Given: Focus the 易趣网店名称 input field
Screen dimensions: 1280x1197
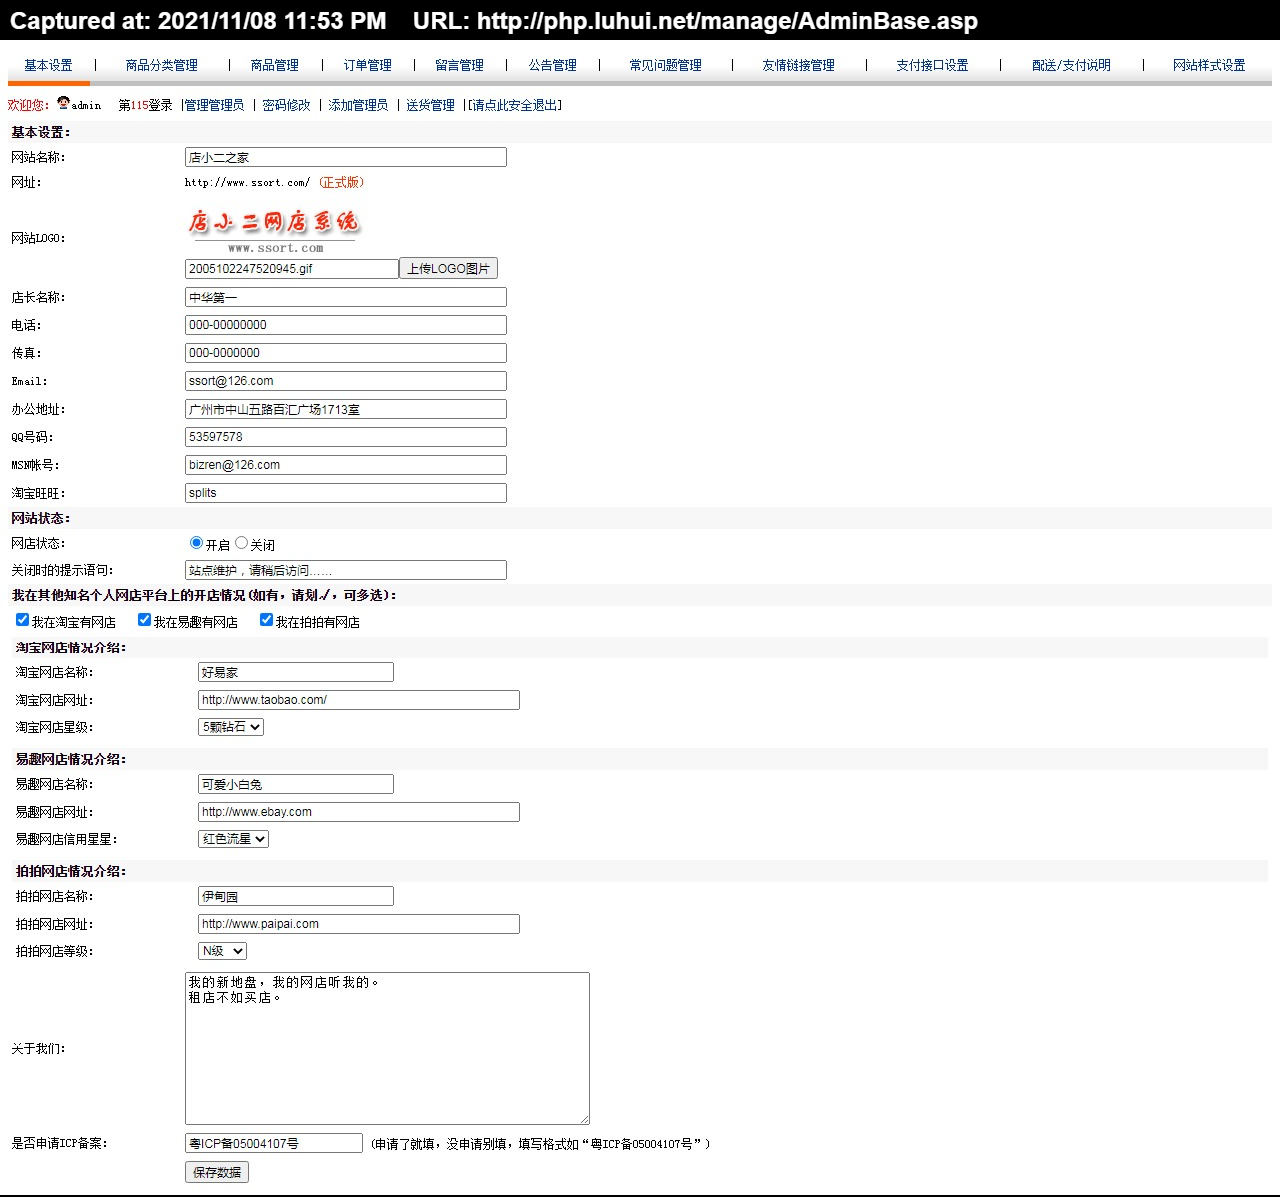Looking at the screenshot, I should (x=296, y=784).
